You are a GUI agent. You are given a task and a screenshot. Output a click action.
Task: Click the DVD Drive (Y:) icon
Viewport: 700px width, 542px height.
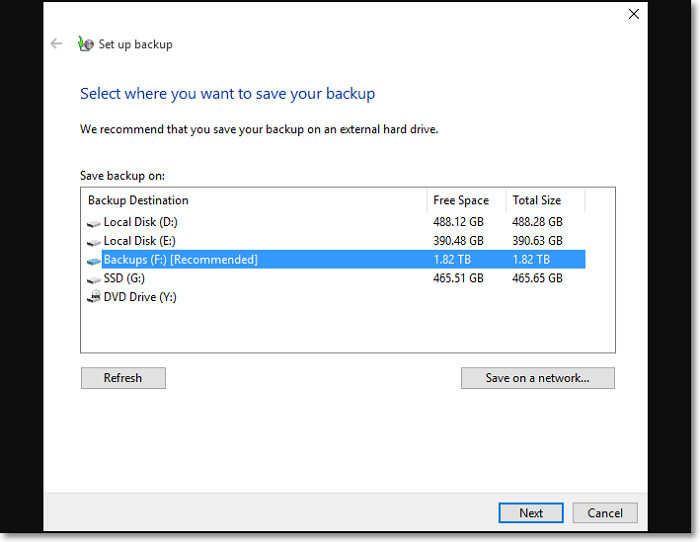click(x=93, y=297)
